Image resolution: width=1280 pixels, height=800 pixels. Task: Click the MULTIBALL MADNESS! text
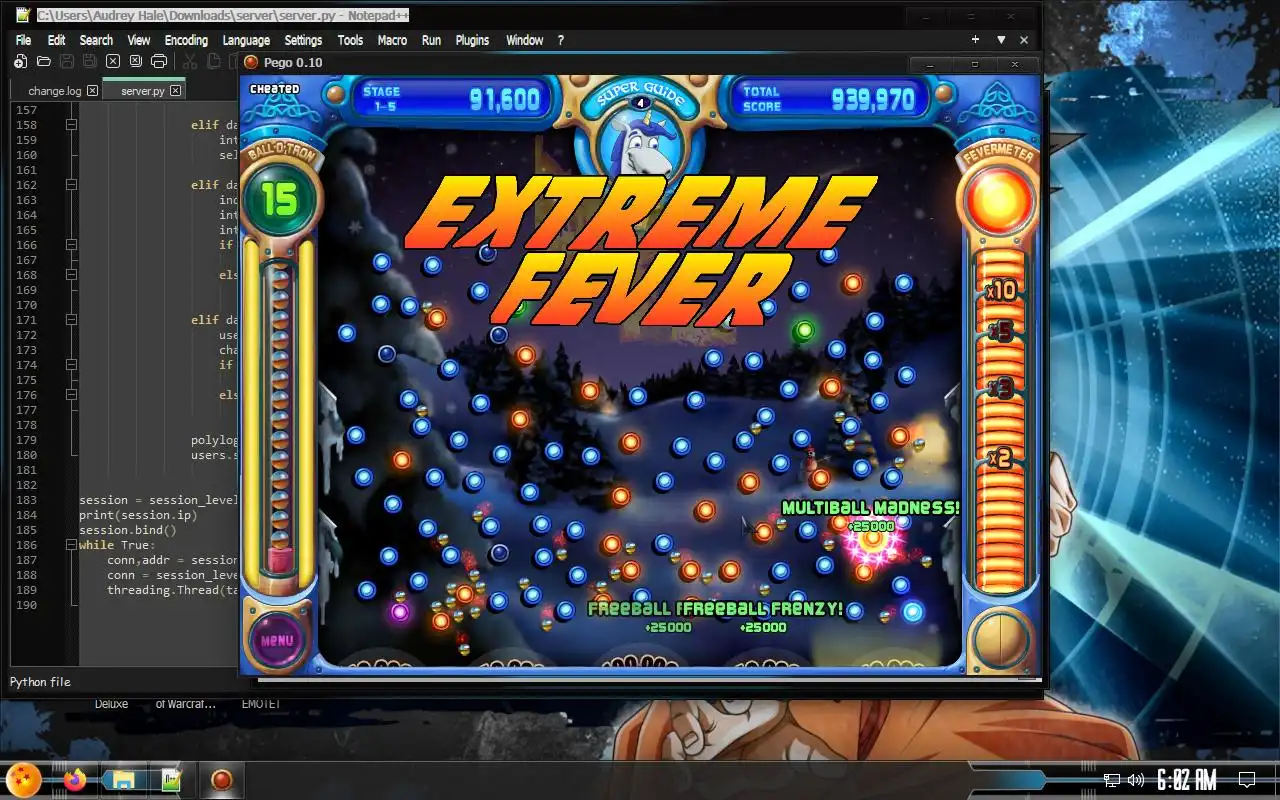tap(870, 508)
